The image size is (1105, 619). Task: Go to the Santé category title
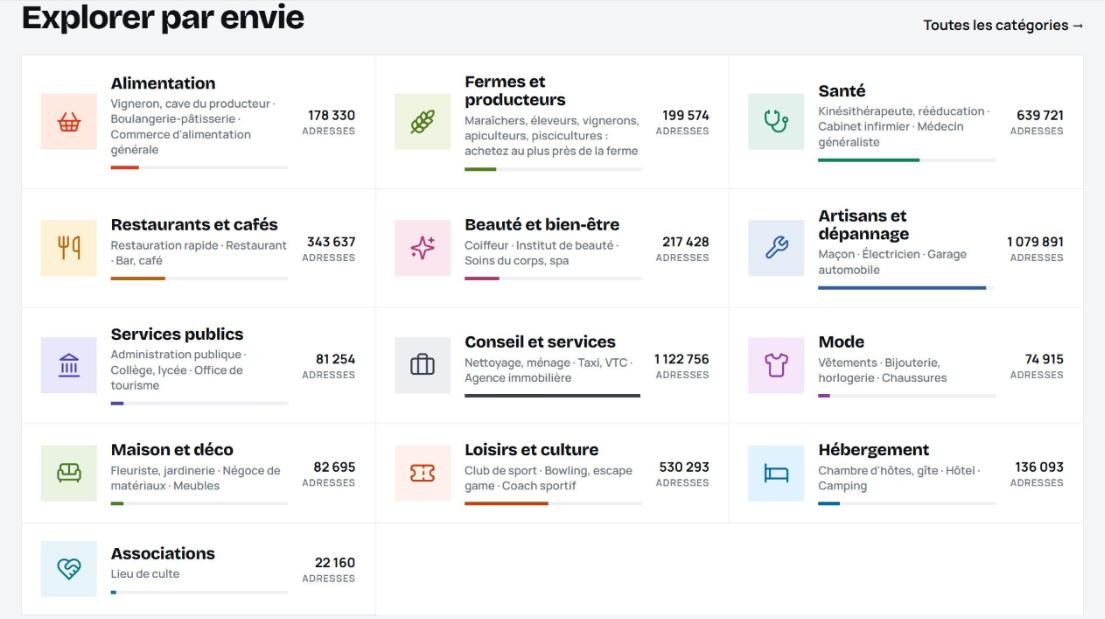[x=841, y=91]
